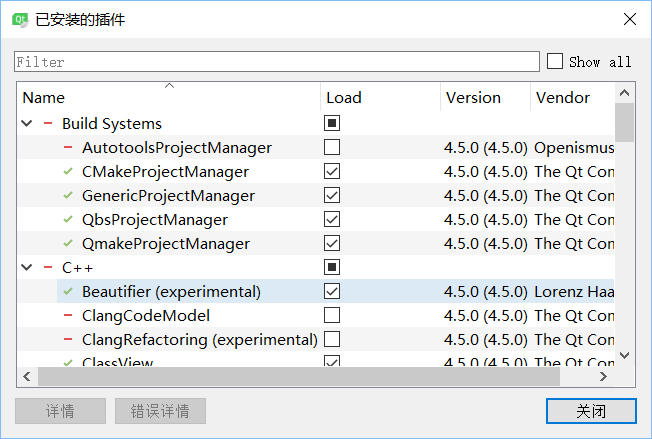Click the Filter input field
The image size is (652, 439).
pyautogui.click(x=276, y=62)
